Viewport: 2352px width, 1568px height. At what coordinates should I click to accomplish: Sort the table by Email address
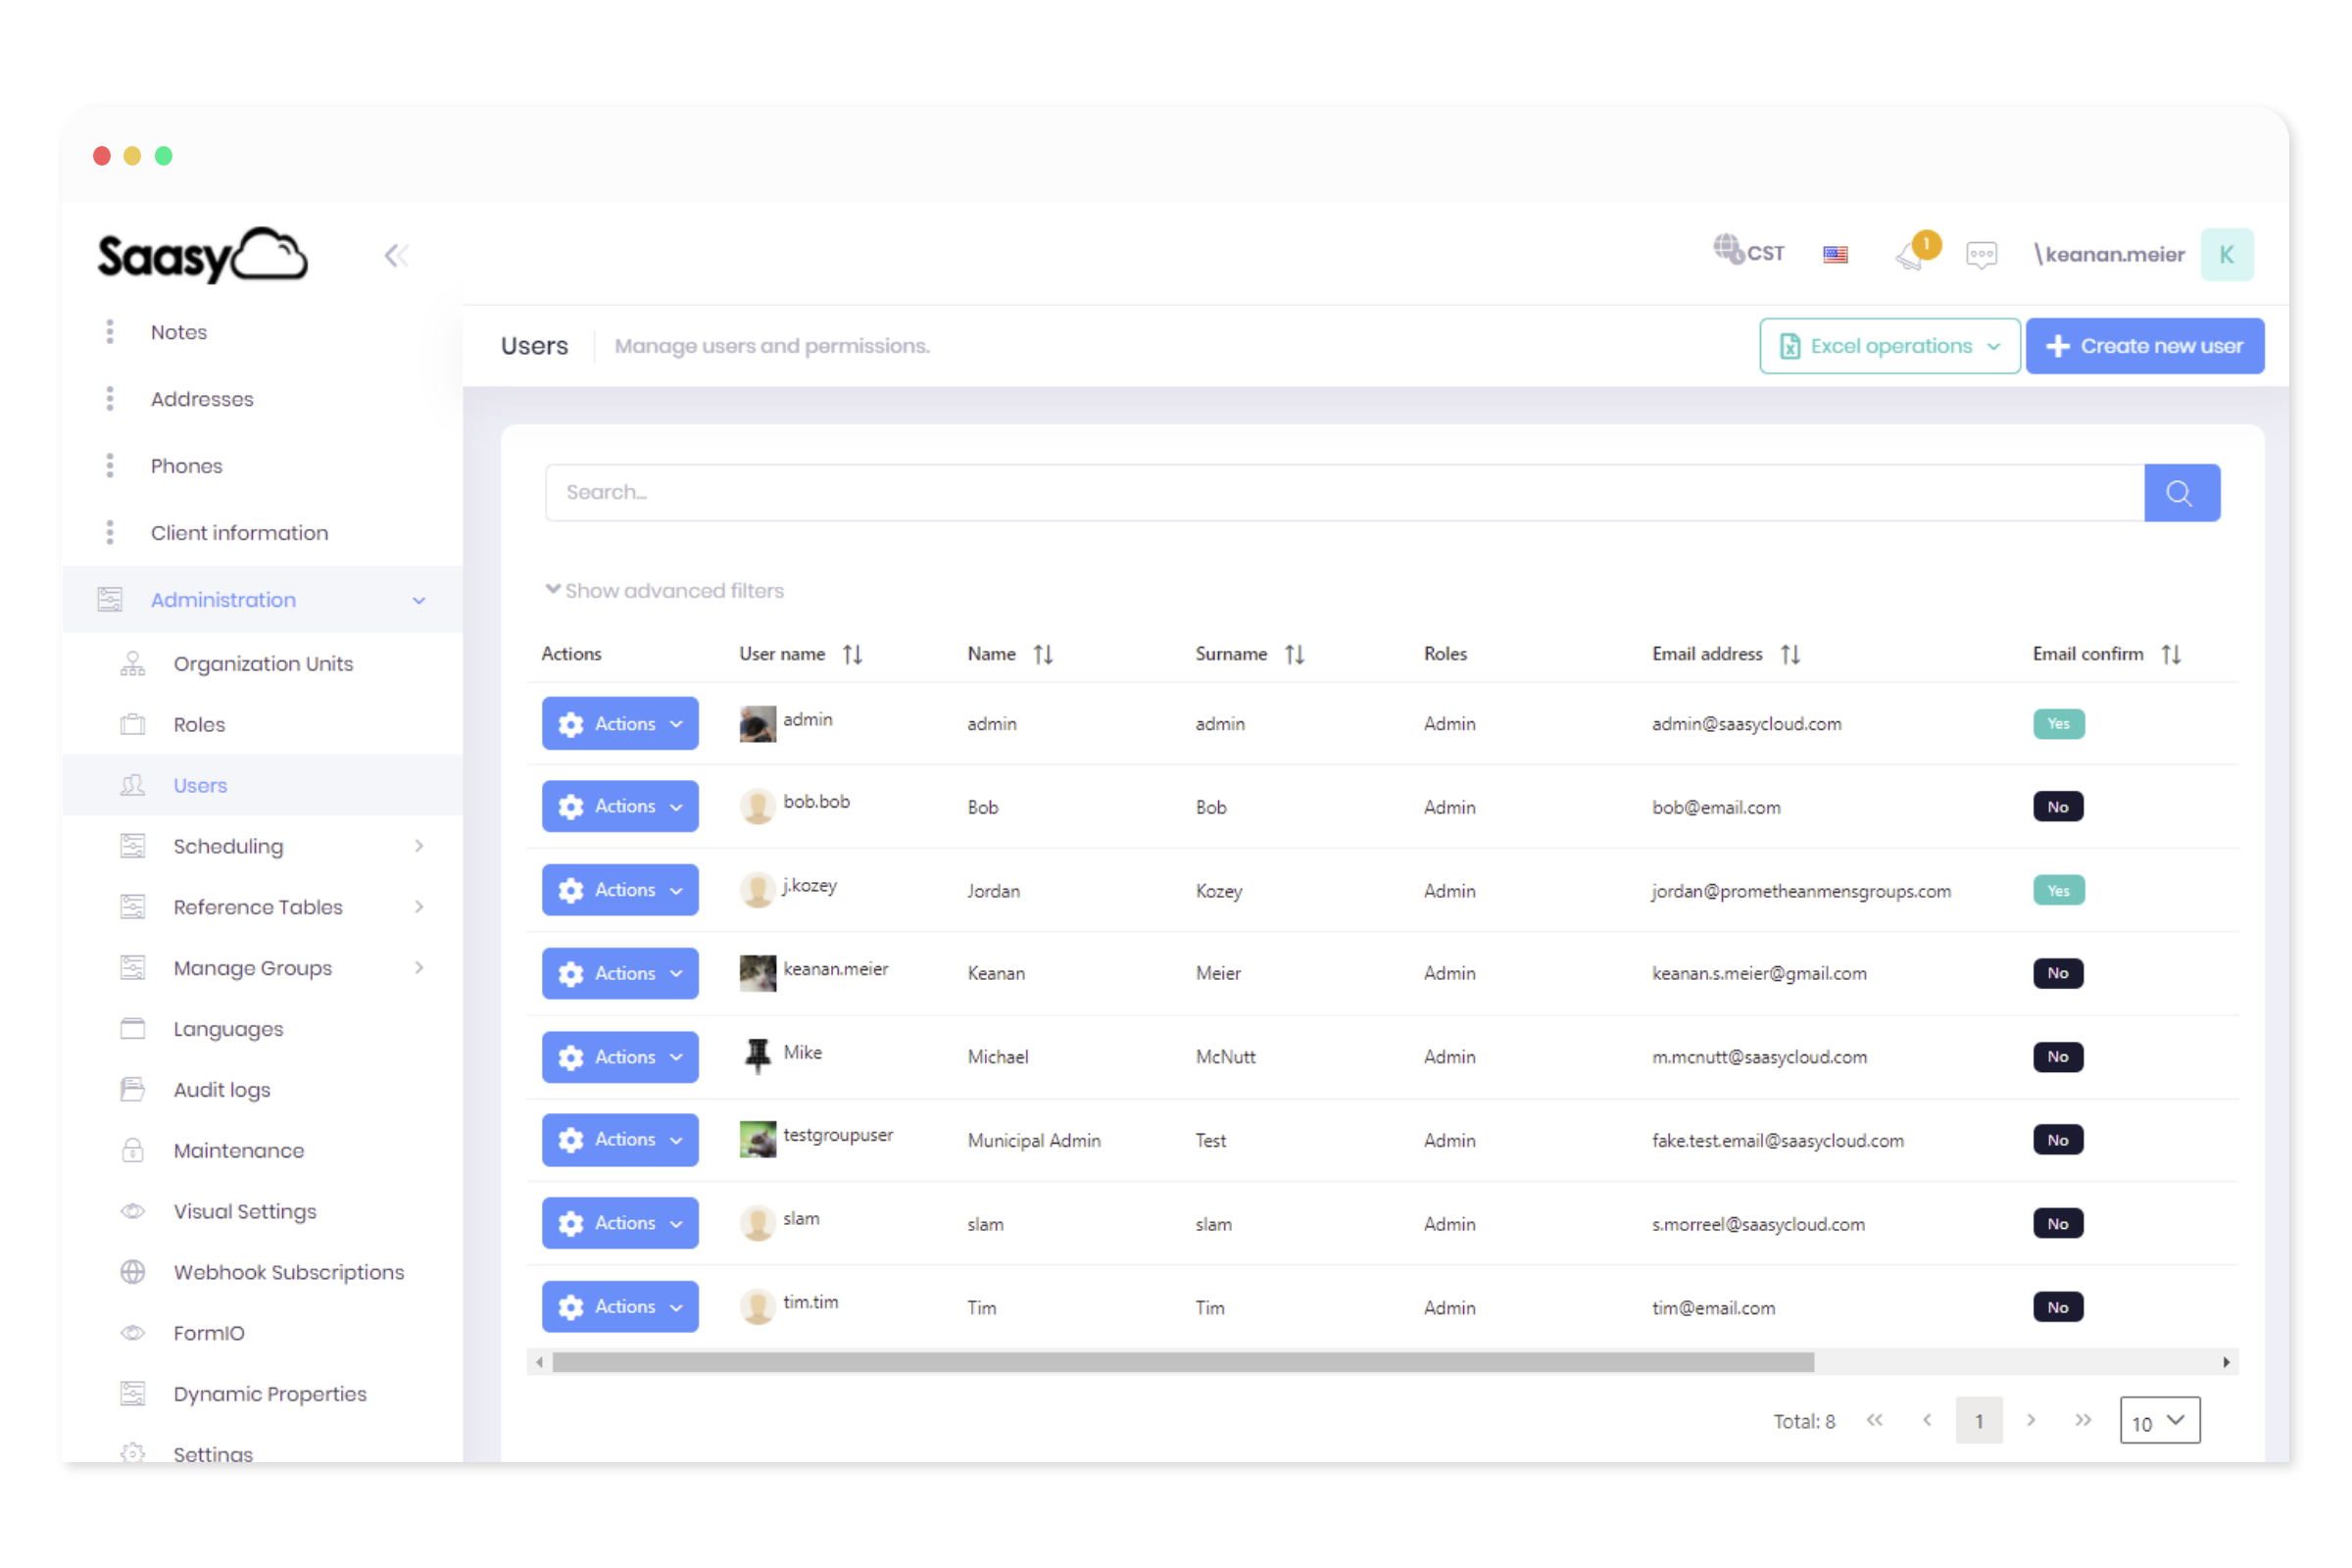pos(1790,654)
